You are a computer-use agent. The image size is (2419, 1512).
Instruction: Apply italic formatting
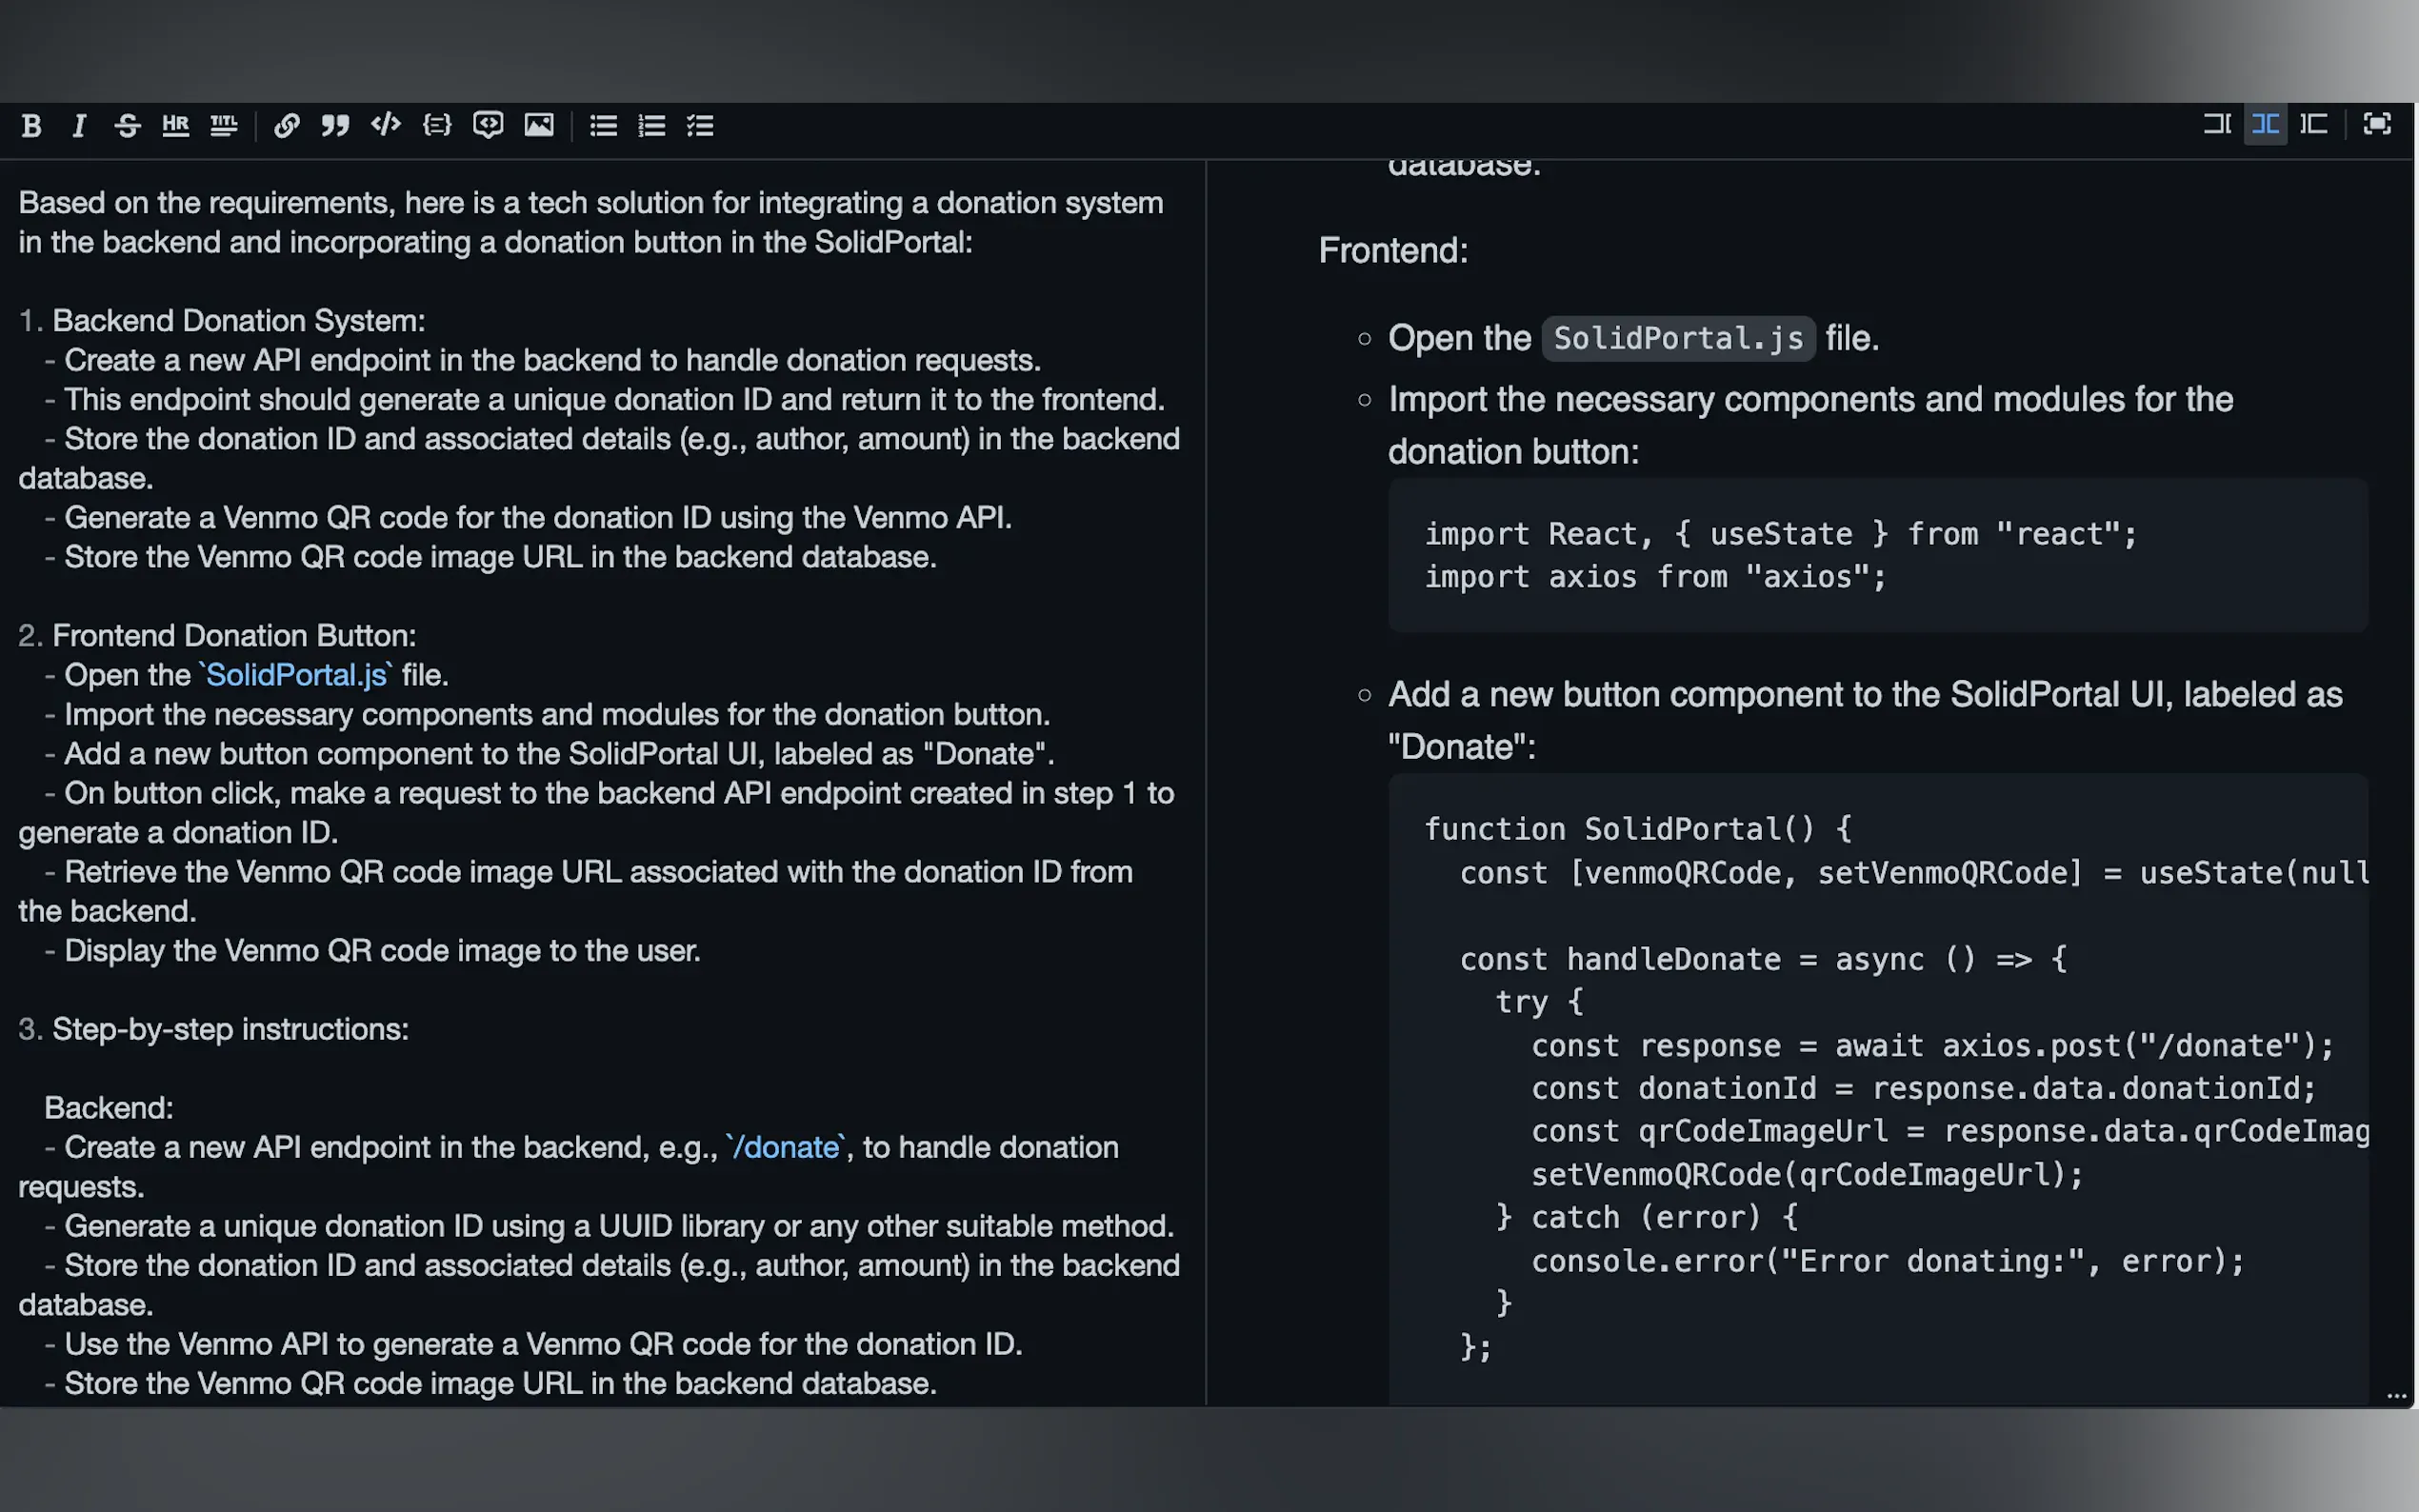[79, 126]
